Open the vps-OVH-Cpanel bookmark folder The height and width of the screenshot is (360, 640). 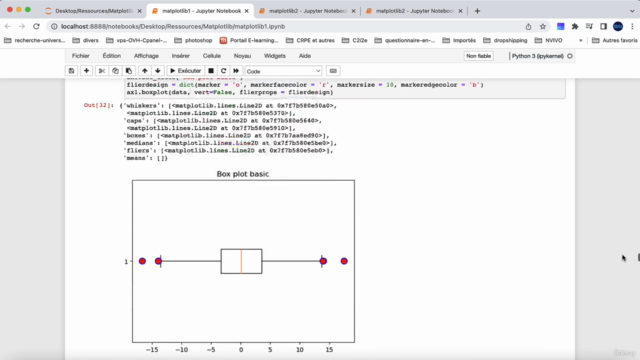tap(137, 40)
